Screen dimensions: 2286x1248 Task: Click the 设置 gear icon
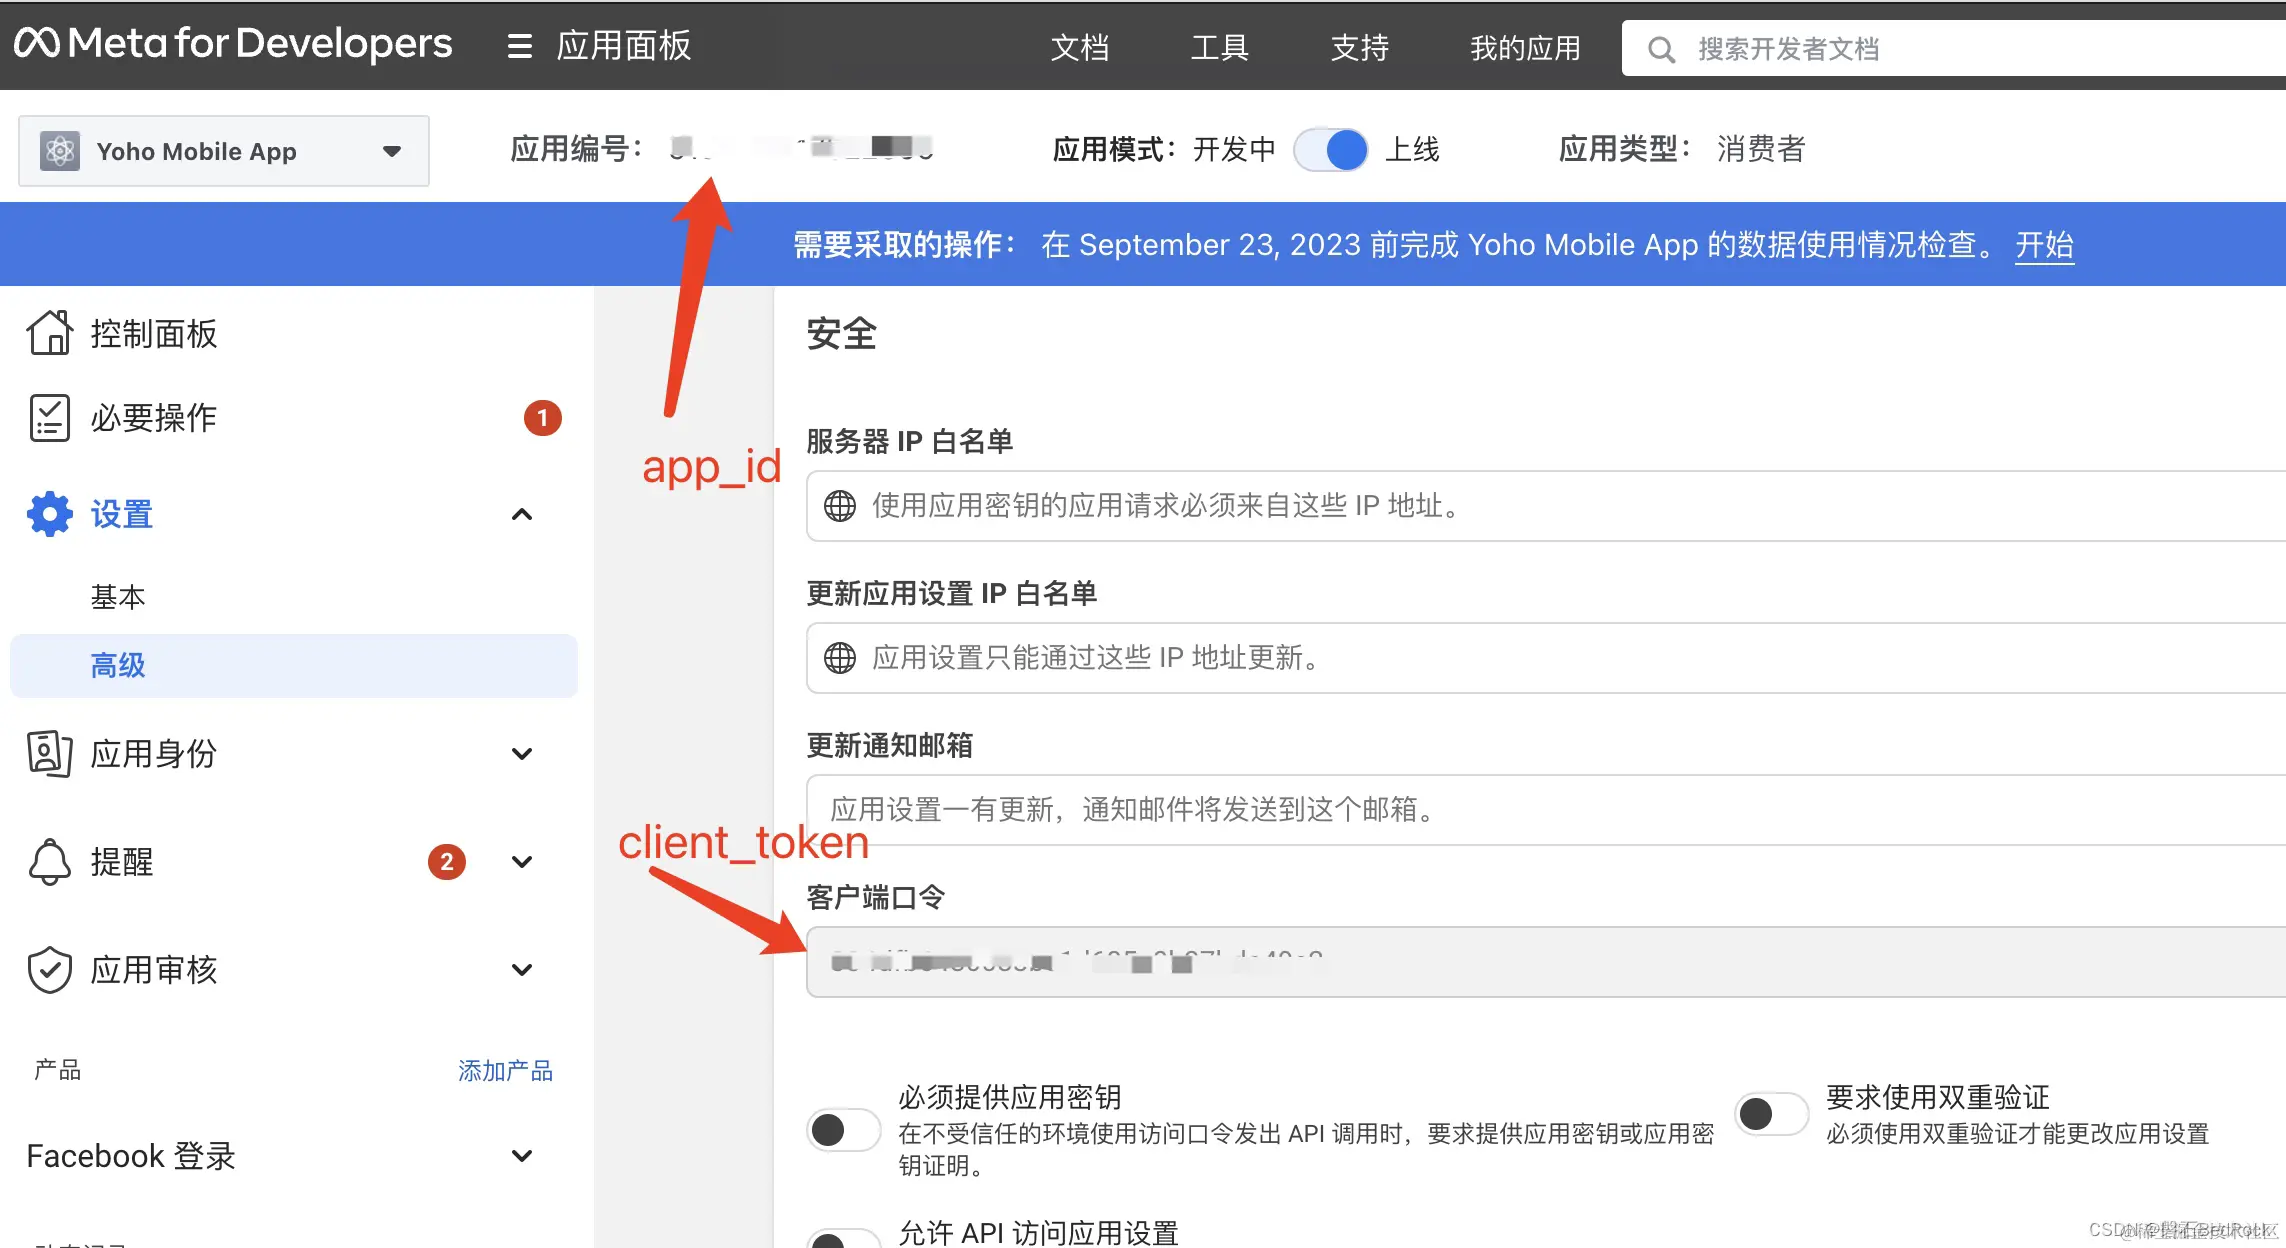(x=49, y=514)
